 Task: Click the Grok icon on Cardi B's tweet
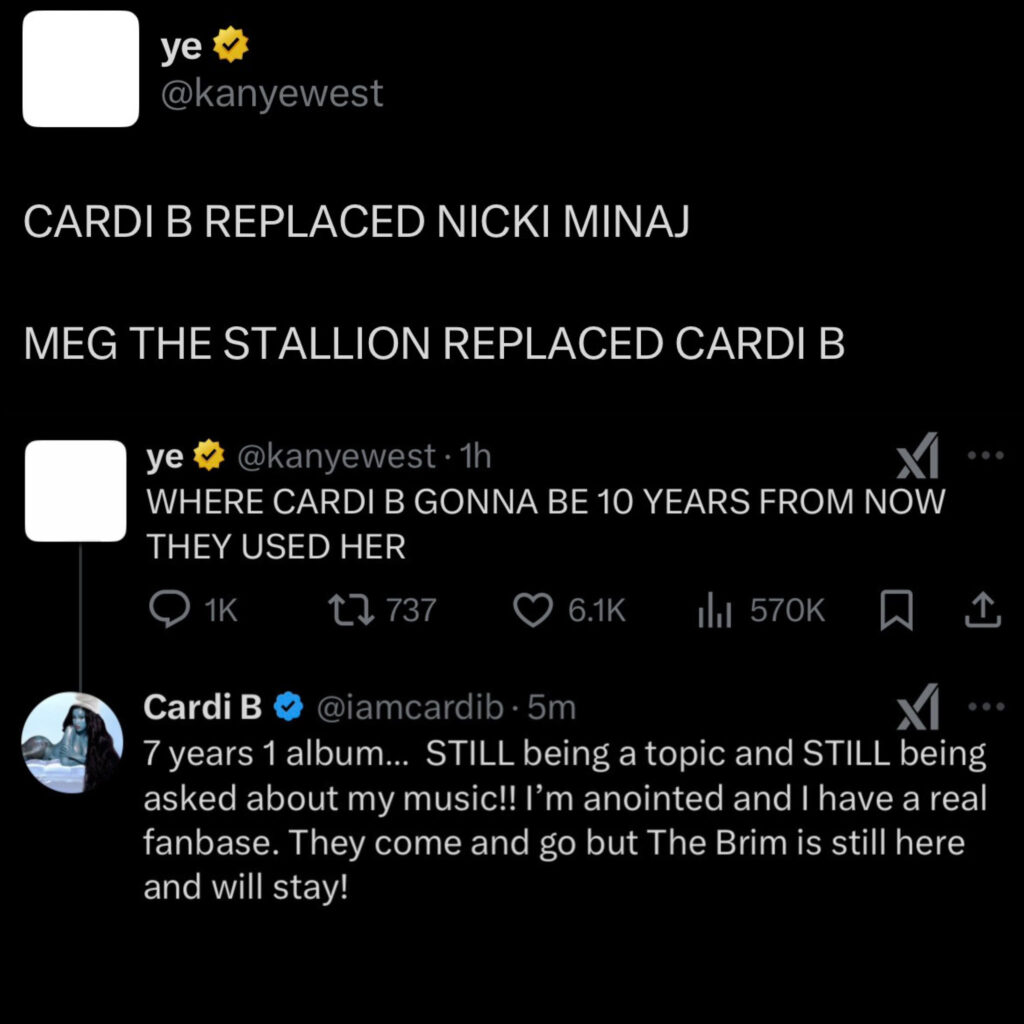click(917, 707)
